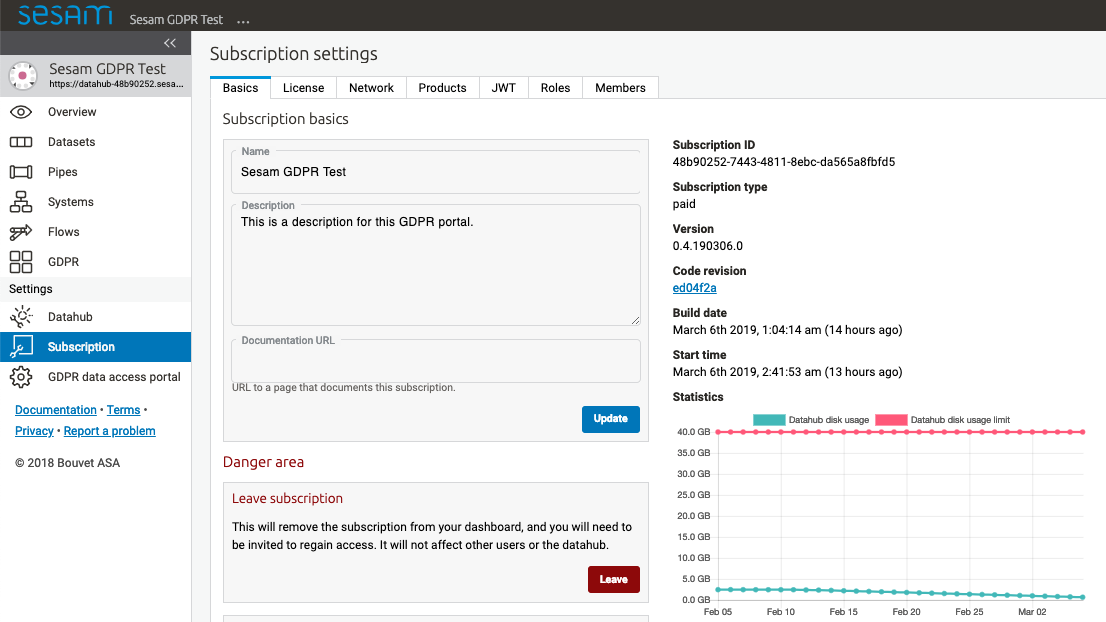
Task: Click the red Leave button
Action: click(614, 580)
